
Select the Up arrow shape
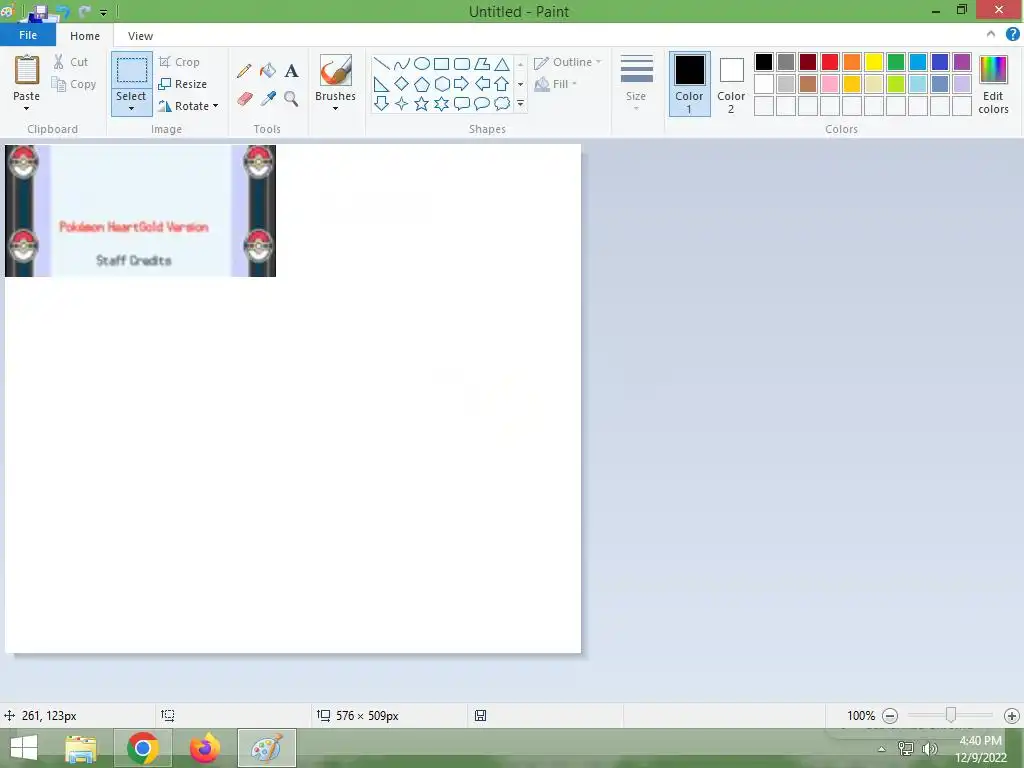click(x=502, y=84)
